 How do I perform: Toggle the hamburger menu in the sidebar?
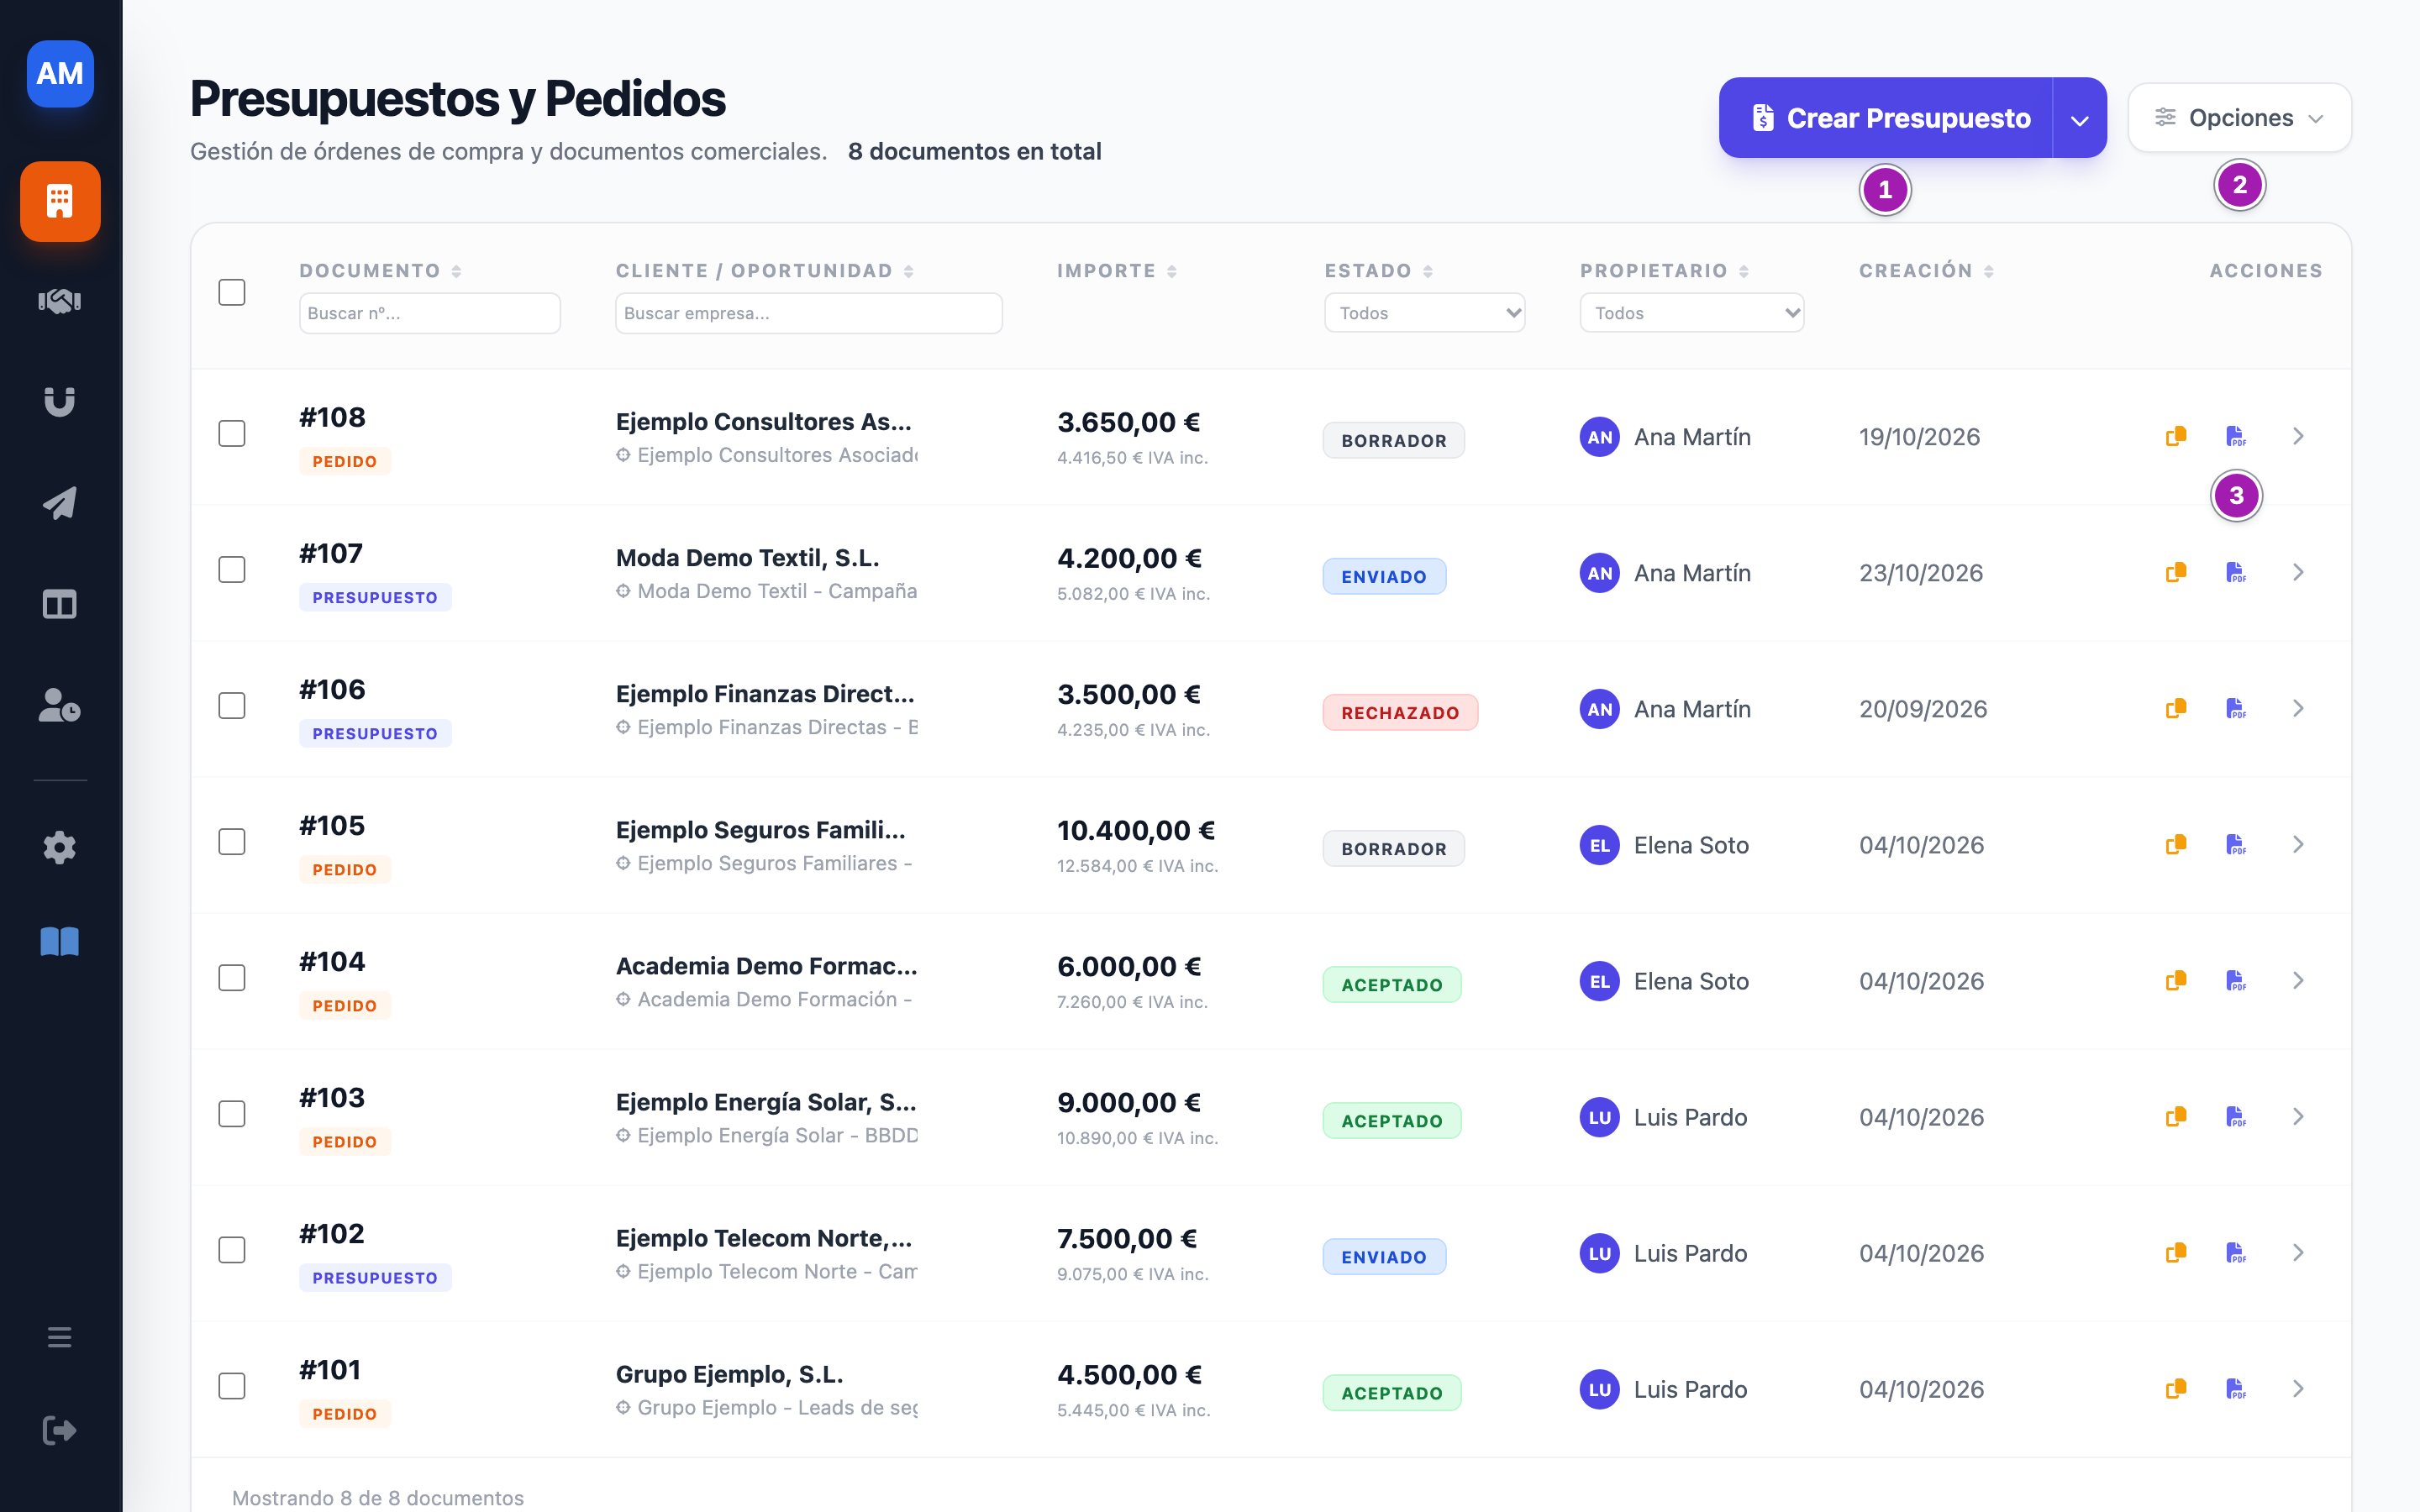(x=60, y=1337)
